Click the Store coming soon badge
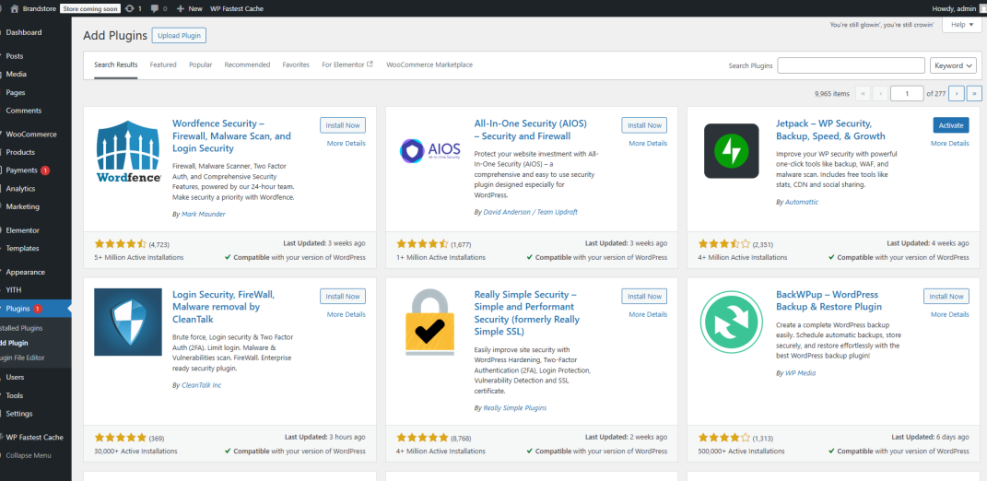This screenshot has width=987, height=481. click(90, 9)
